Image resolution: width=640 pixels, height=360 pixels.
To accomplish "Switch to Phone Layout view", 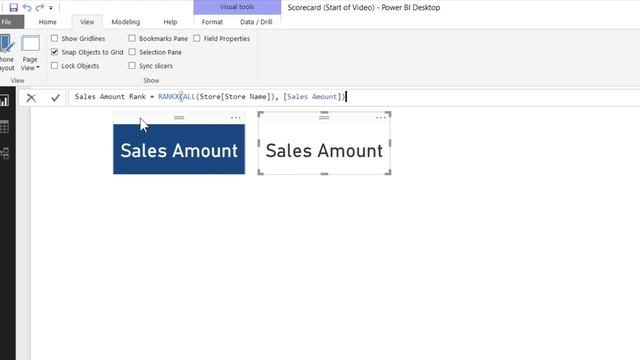I will 7,53.
